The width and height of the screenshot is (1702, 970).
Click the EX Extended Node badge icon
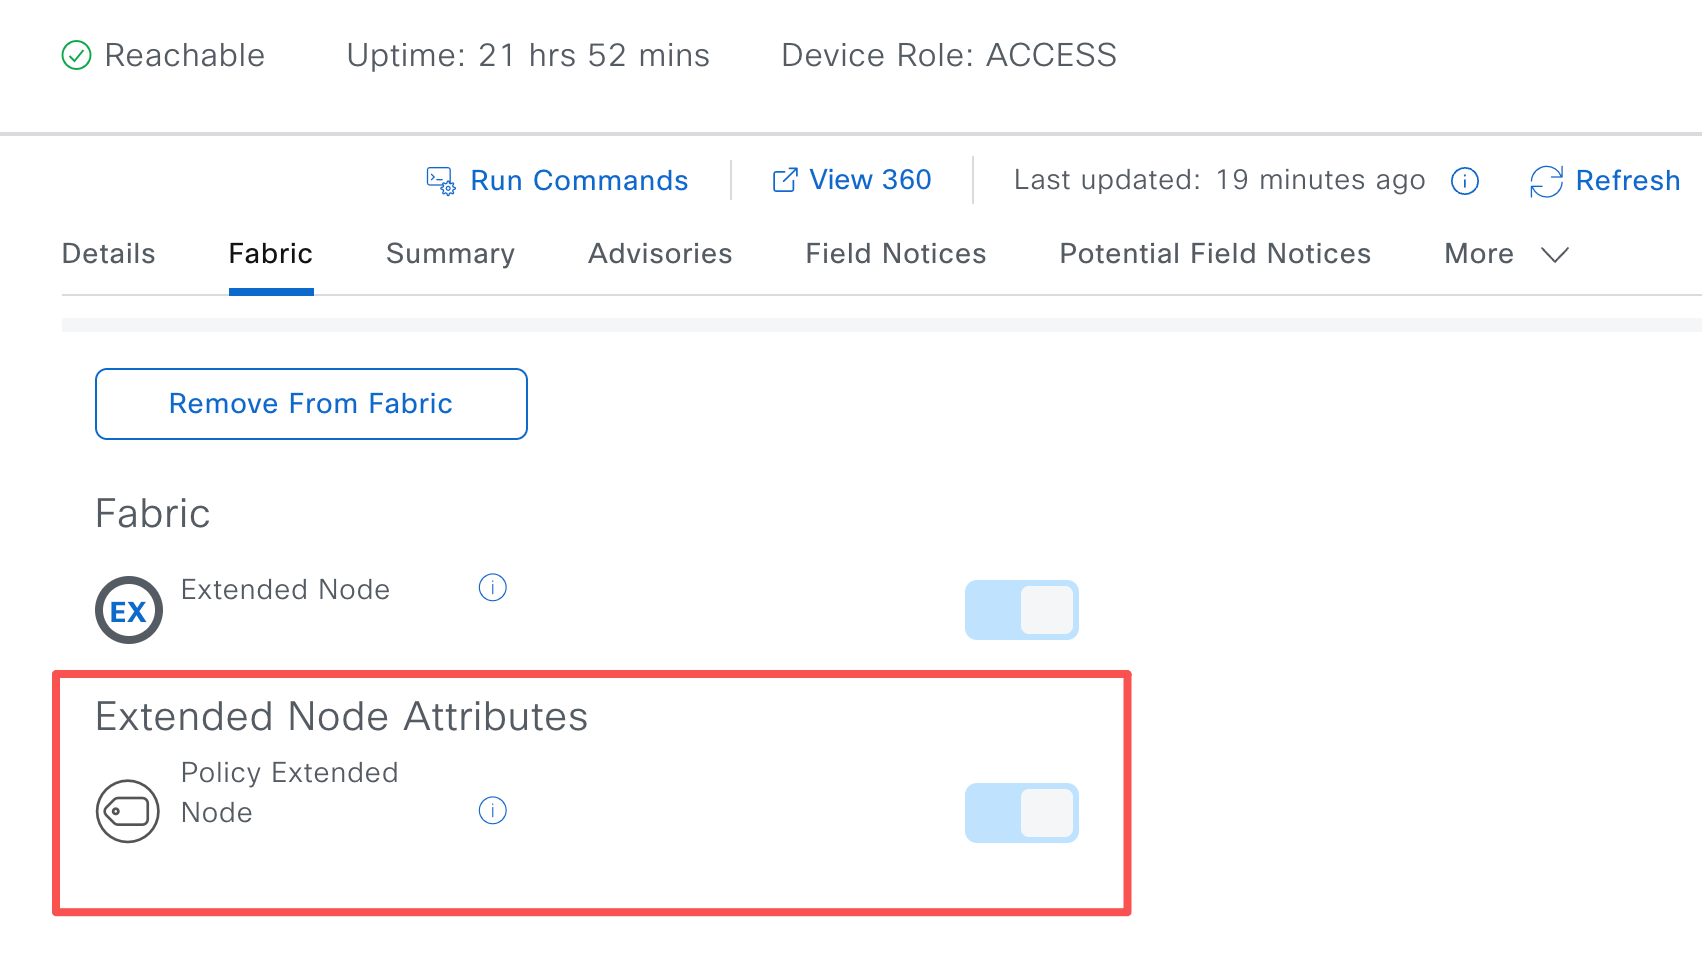tap(129, 610)
